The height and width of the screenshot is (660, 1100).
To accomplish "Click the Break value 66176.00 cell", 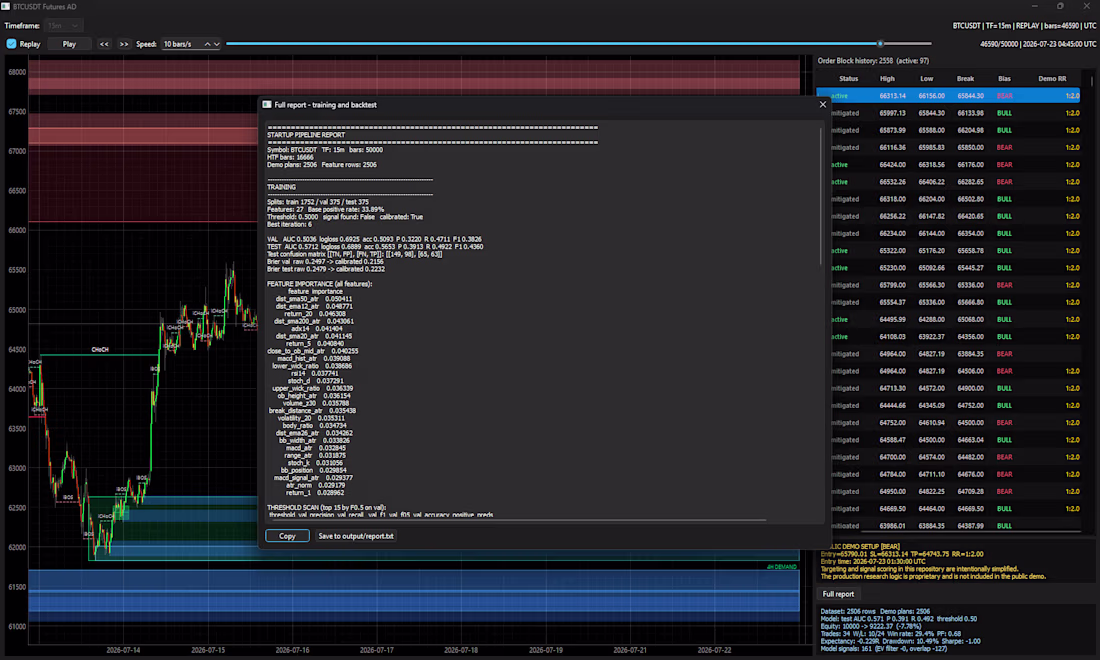I will click(x=971, y=165).
